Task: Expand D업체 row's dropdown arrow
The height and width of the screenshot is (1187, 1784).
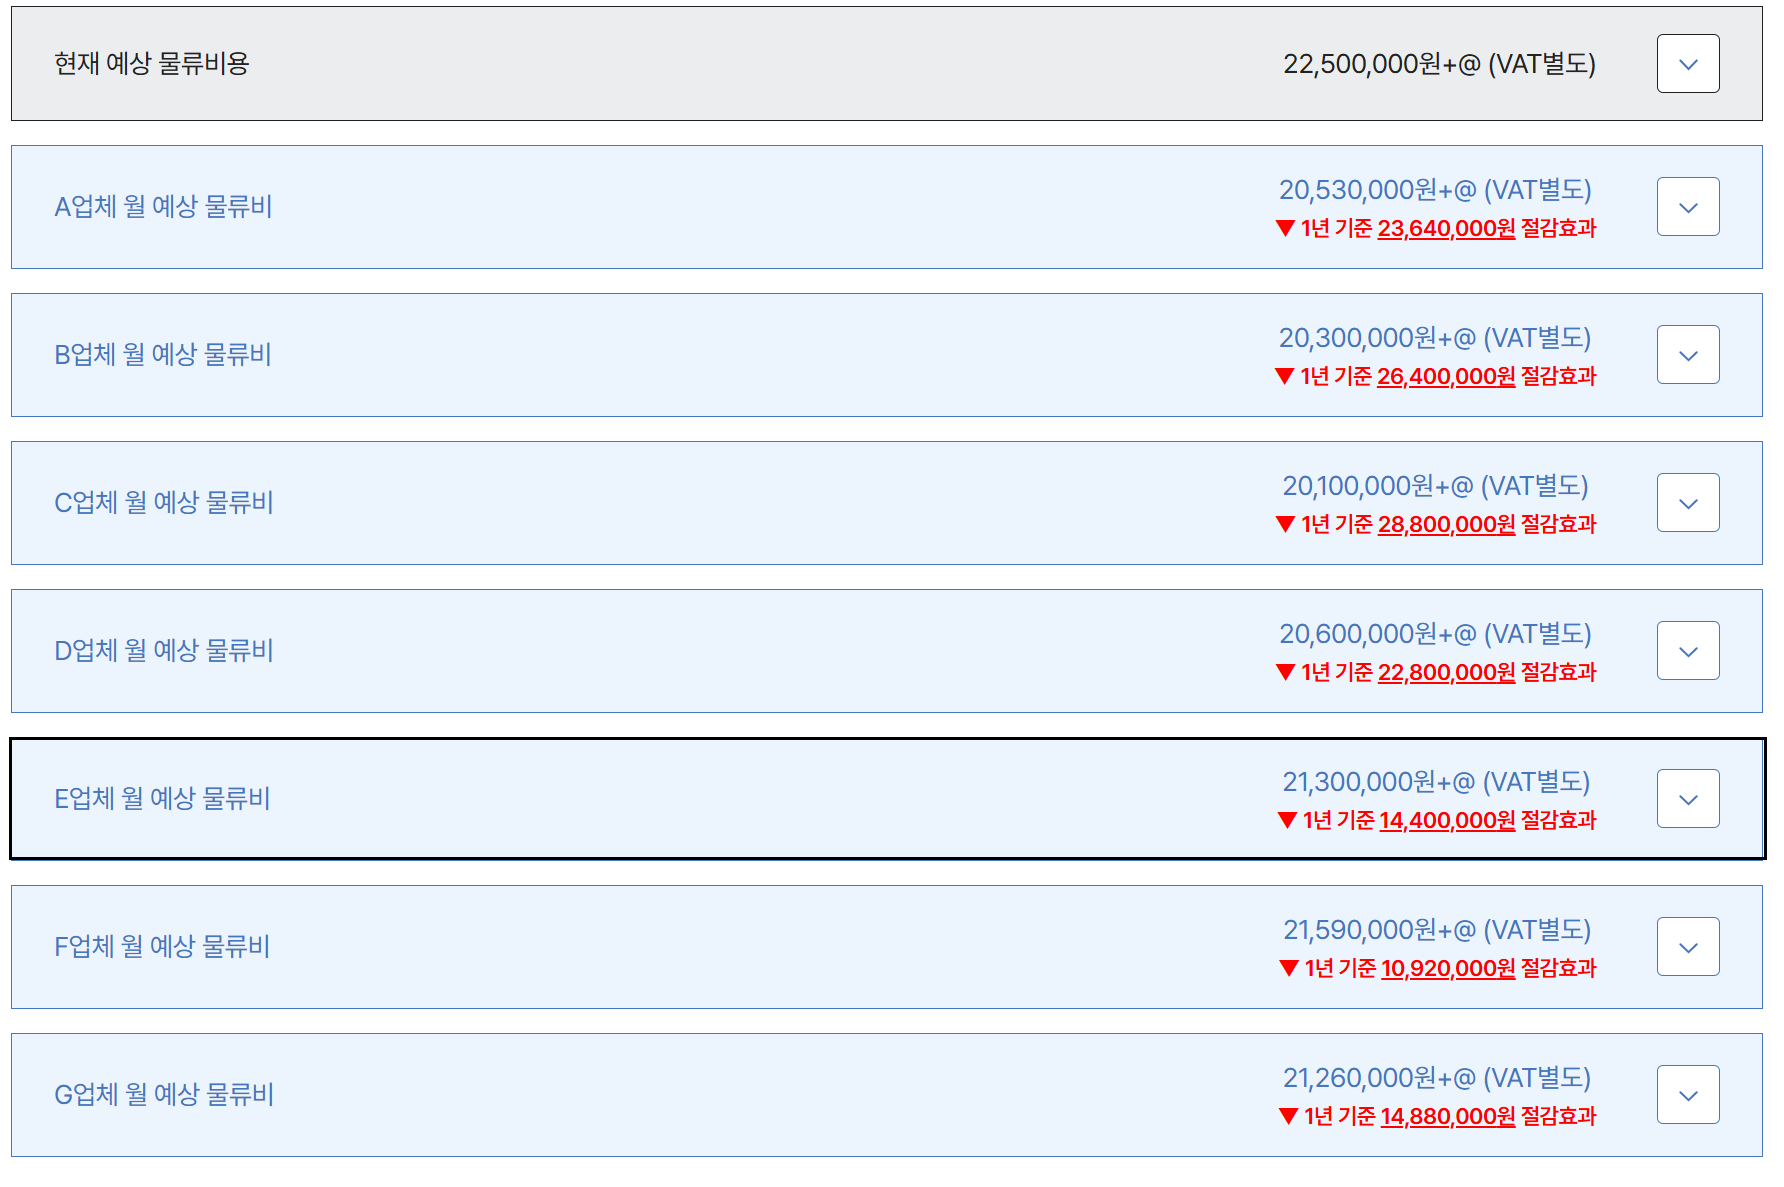Action: (x=1687, y=651)
